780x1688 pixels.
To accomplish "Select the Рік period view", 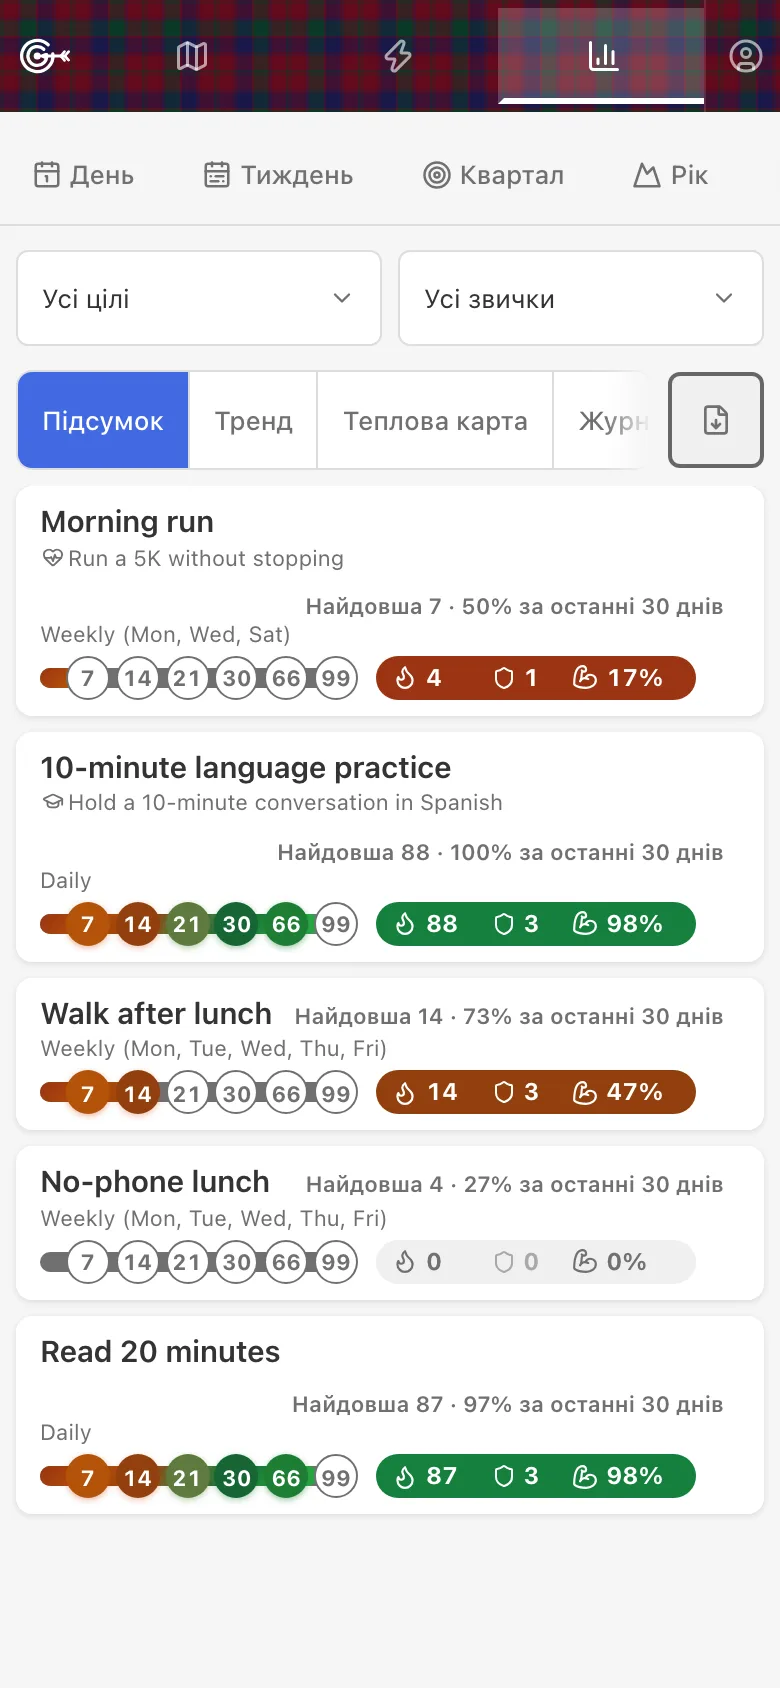I will (670, 175).
